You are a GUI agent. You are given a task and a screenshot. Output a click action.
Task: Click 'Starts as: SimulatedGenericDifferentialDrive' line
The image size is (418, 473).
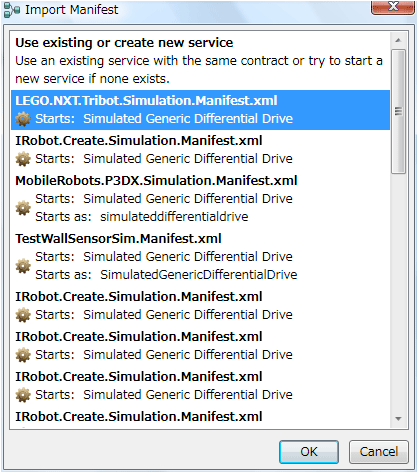coord(166,275)
